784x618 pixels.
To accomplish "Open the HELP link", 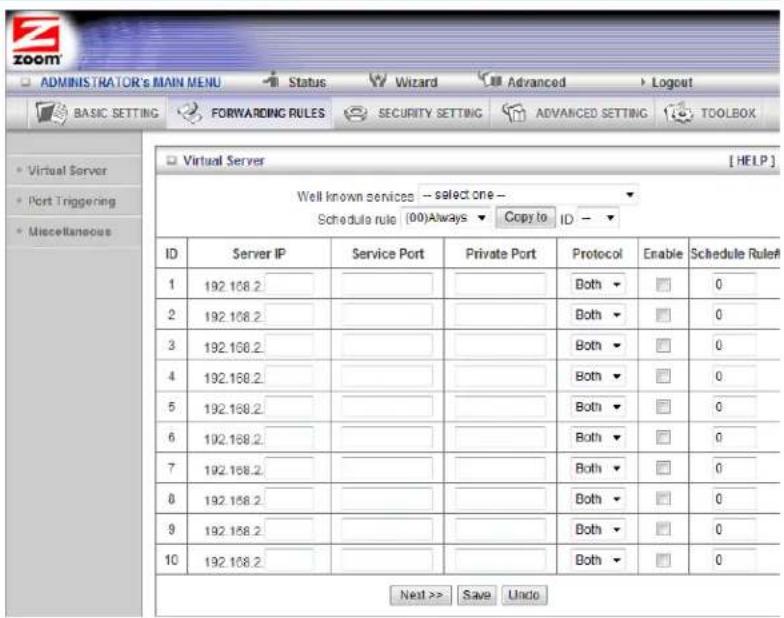I will point(752,160).
